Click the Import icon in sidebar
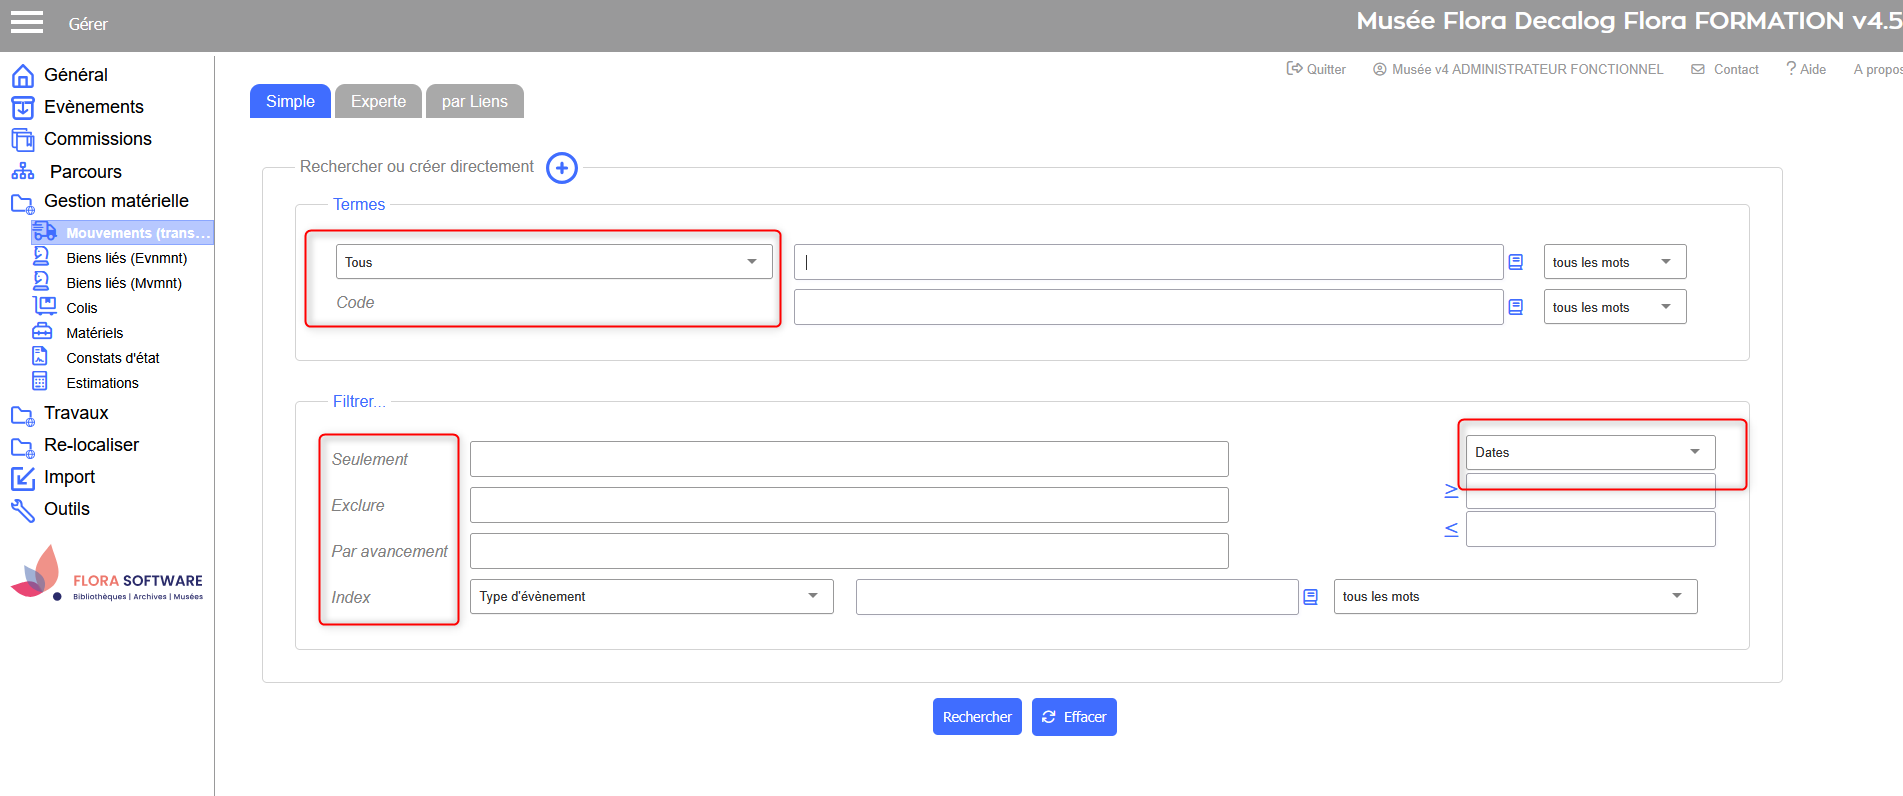 tap(23, 478)
